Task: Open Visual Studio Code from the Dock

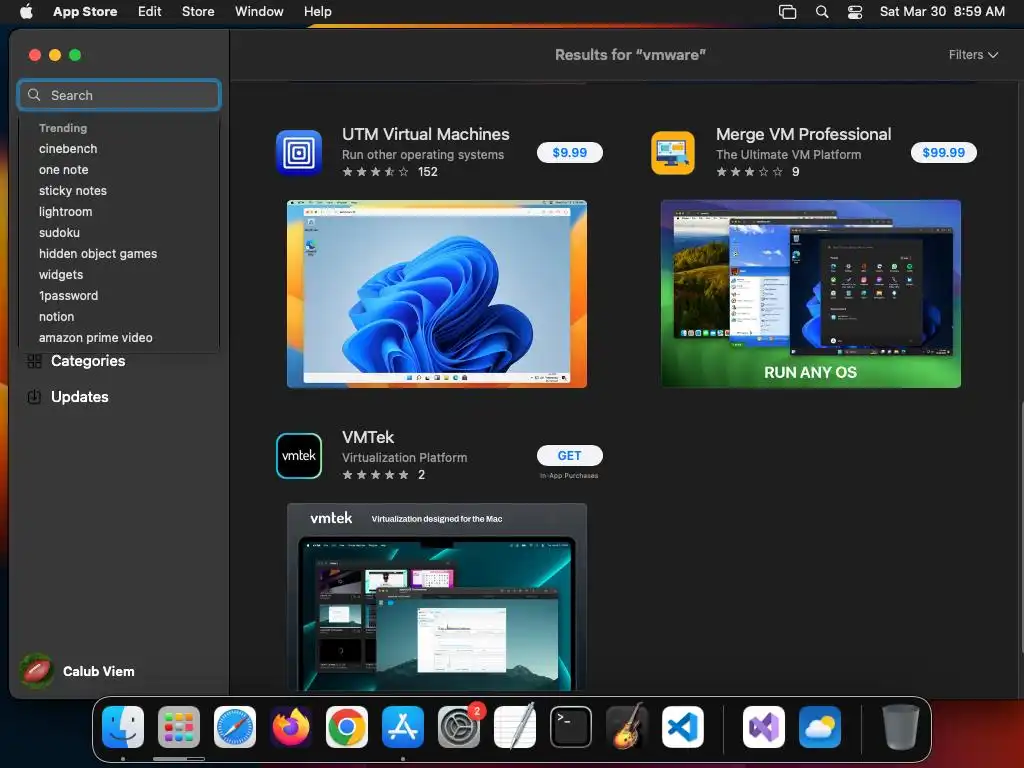Action: [x=683, y=727]
